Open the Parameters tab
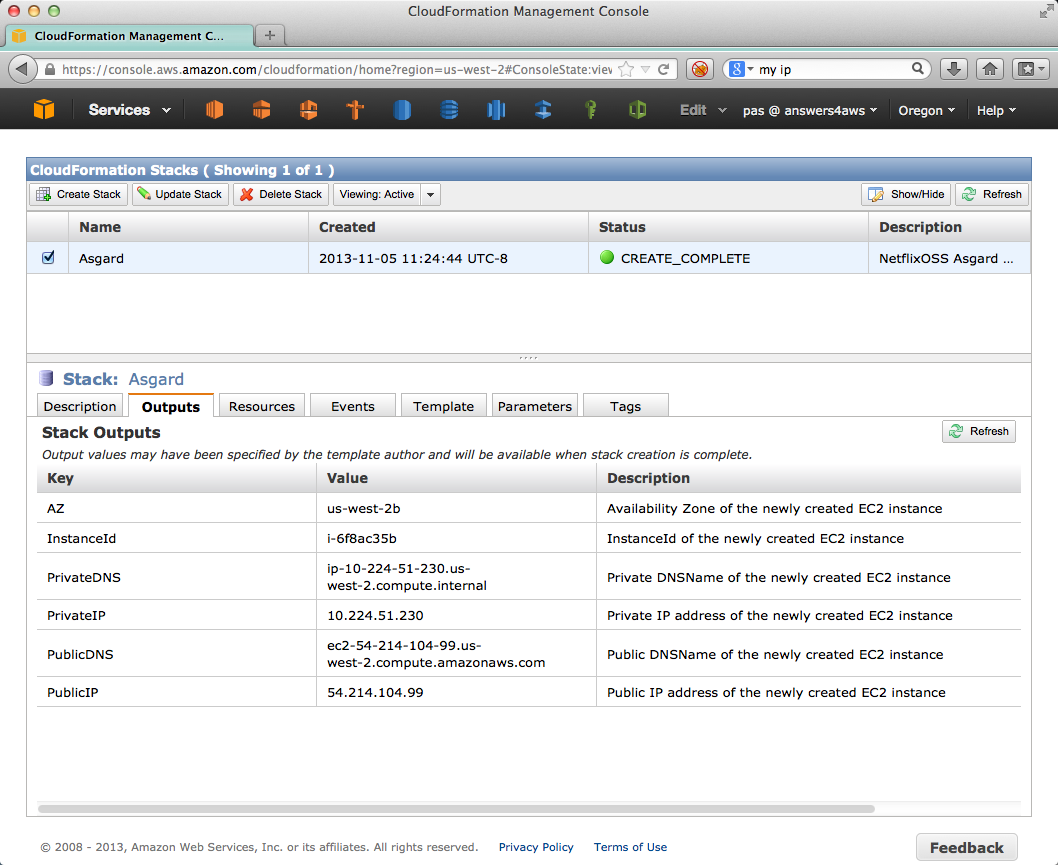1058x865 pixels. click(534, 406)
